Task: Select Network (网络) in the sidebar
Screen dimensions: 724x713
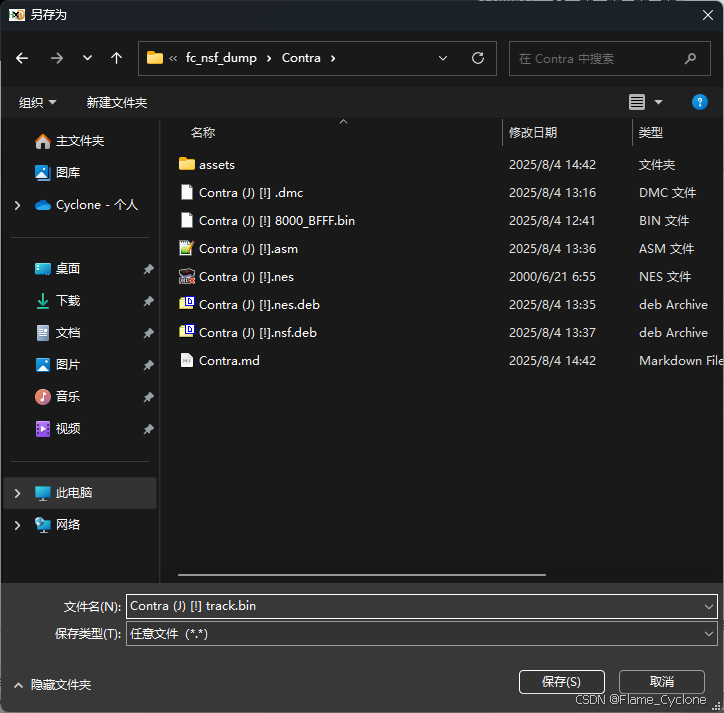Action: (x=58, y=525)
